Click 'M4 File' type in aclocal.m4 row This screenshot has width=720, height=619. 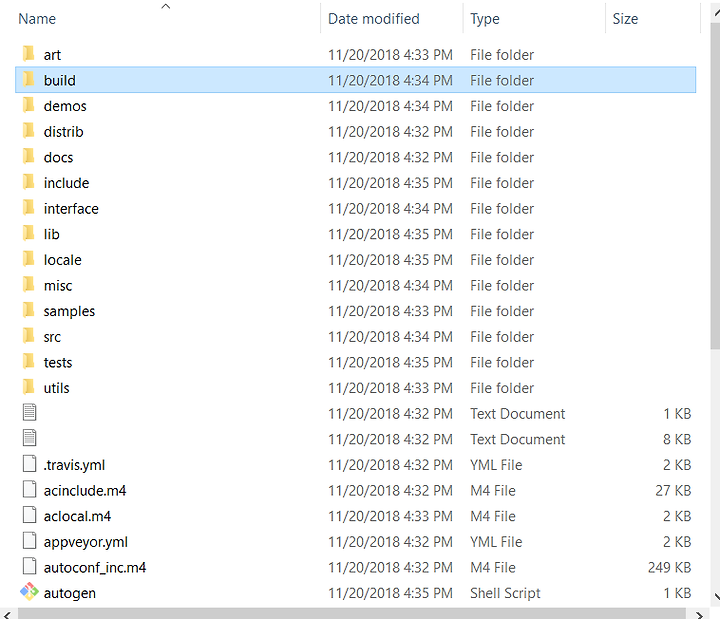coord(493,516)
